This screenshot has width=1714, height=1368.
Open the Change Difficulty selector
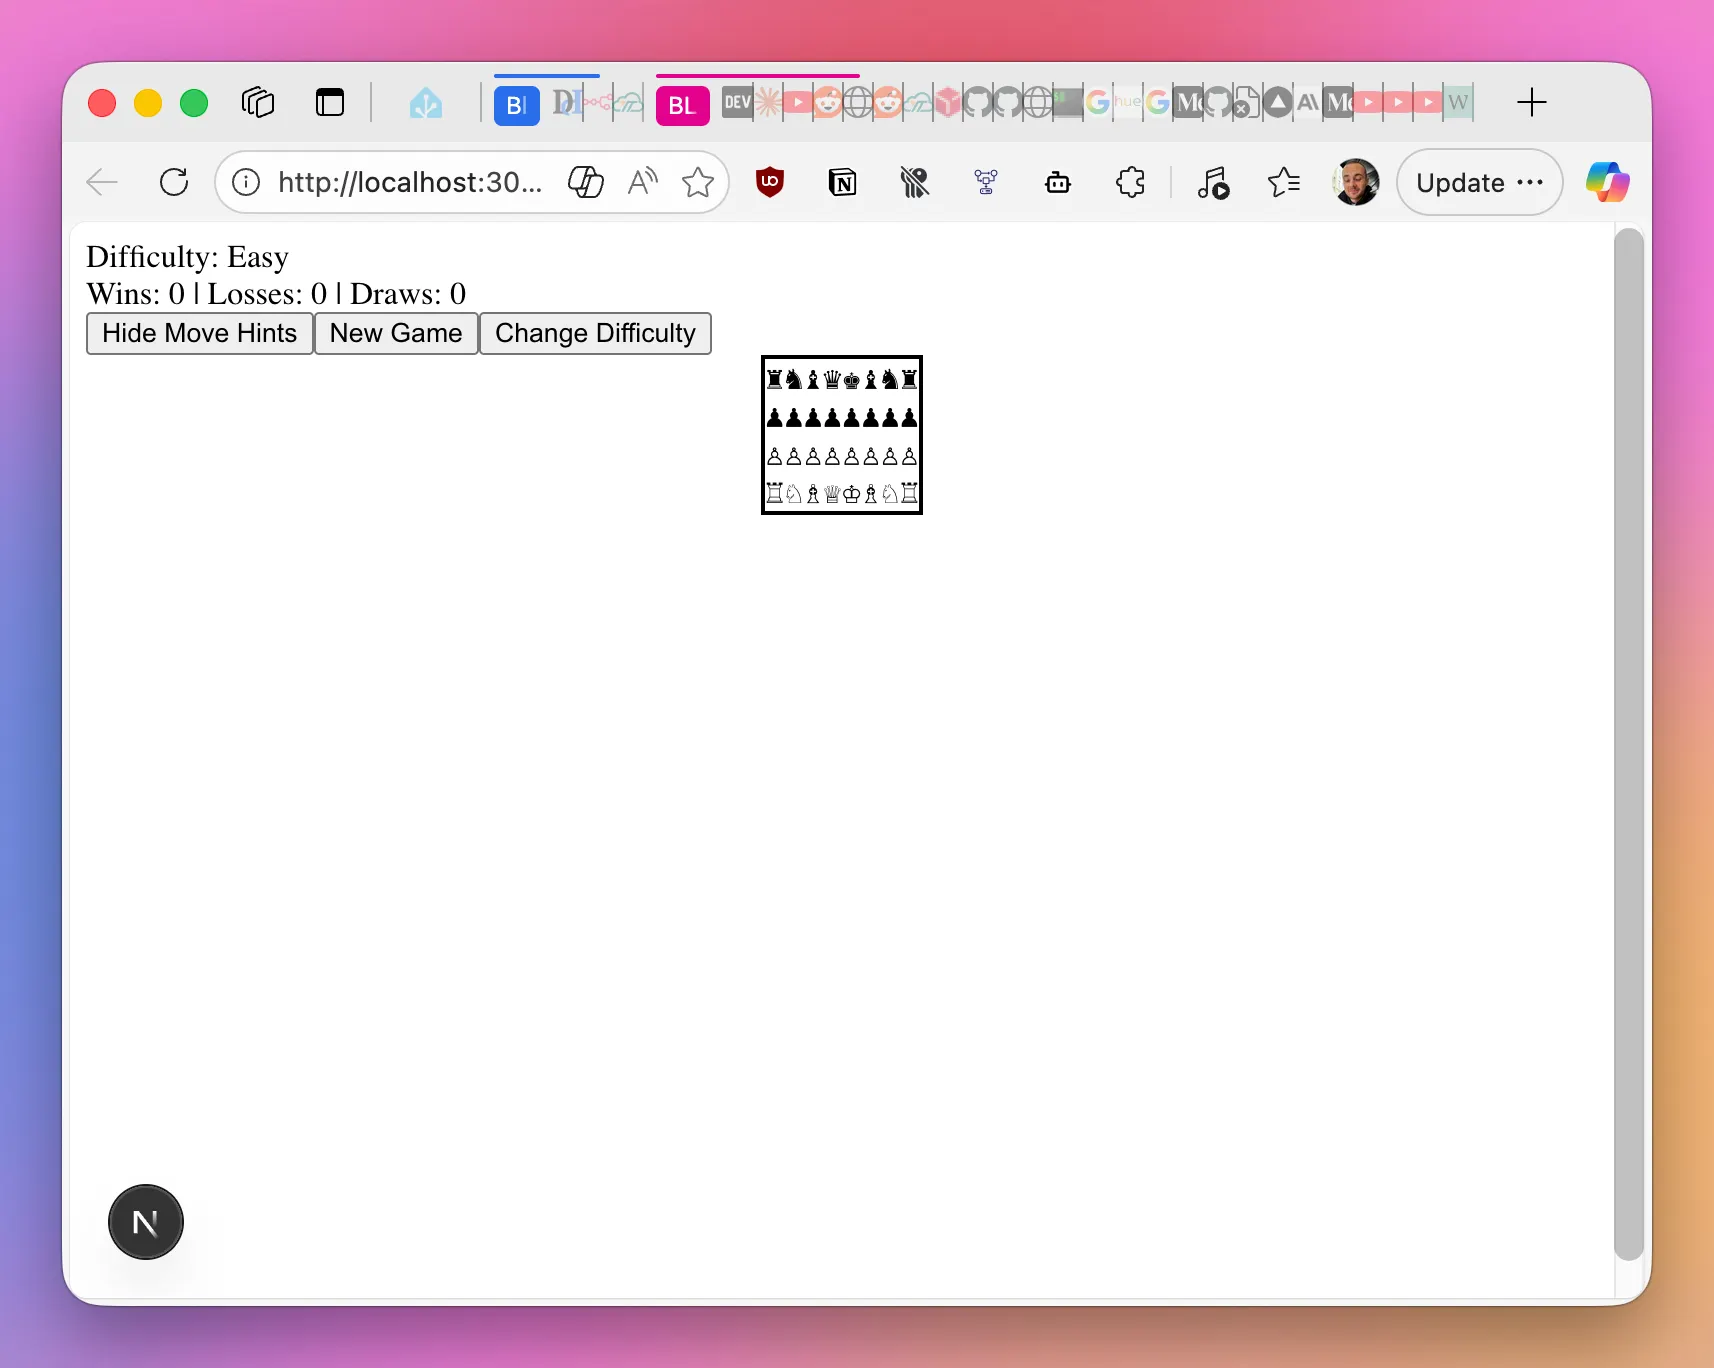[x=595, y=333]
